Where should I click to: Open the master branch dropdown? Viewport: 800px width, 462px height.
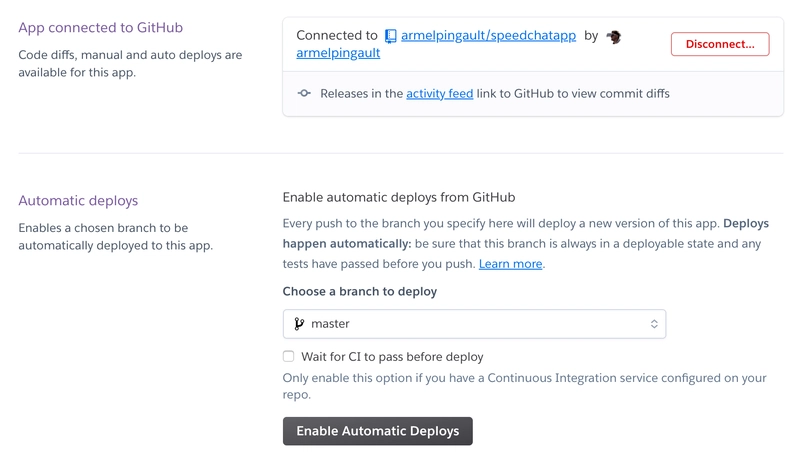tap(474, 324)
